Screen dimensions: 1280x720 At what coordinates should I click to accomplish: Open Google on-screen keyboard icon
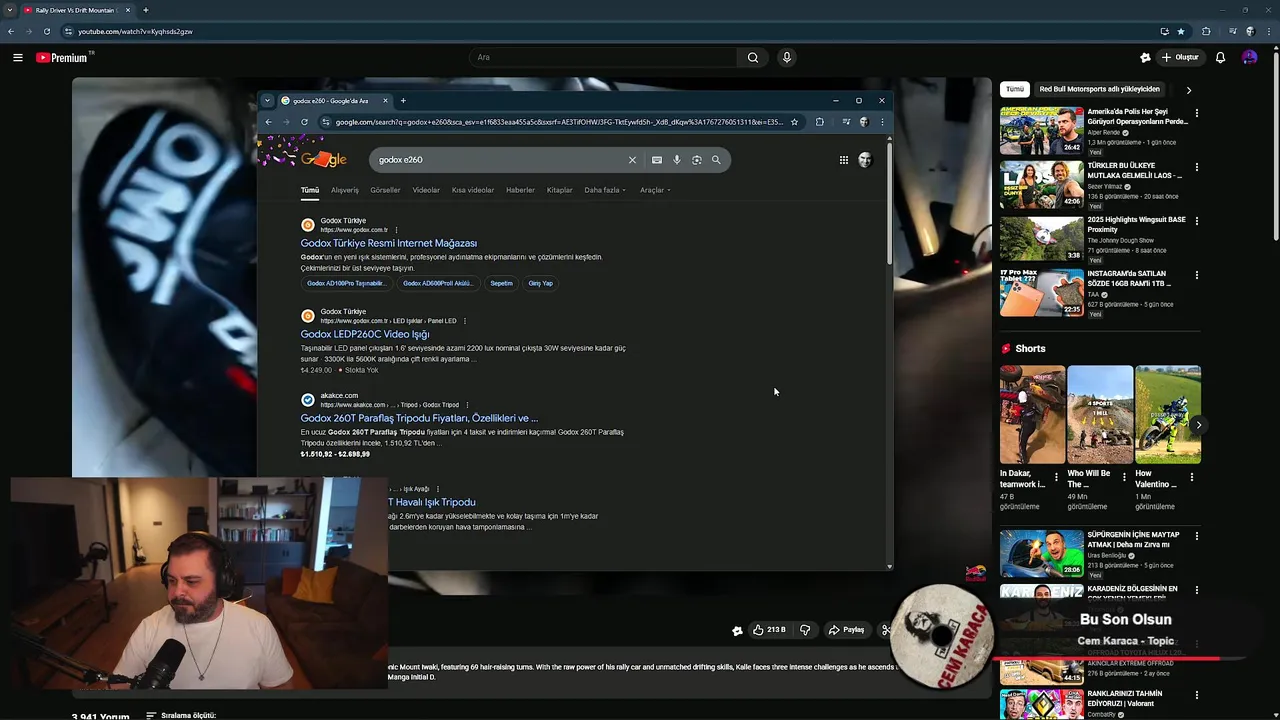pyautogui.click(x=656, y=160)
